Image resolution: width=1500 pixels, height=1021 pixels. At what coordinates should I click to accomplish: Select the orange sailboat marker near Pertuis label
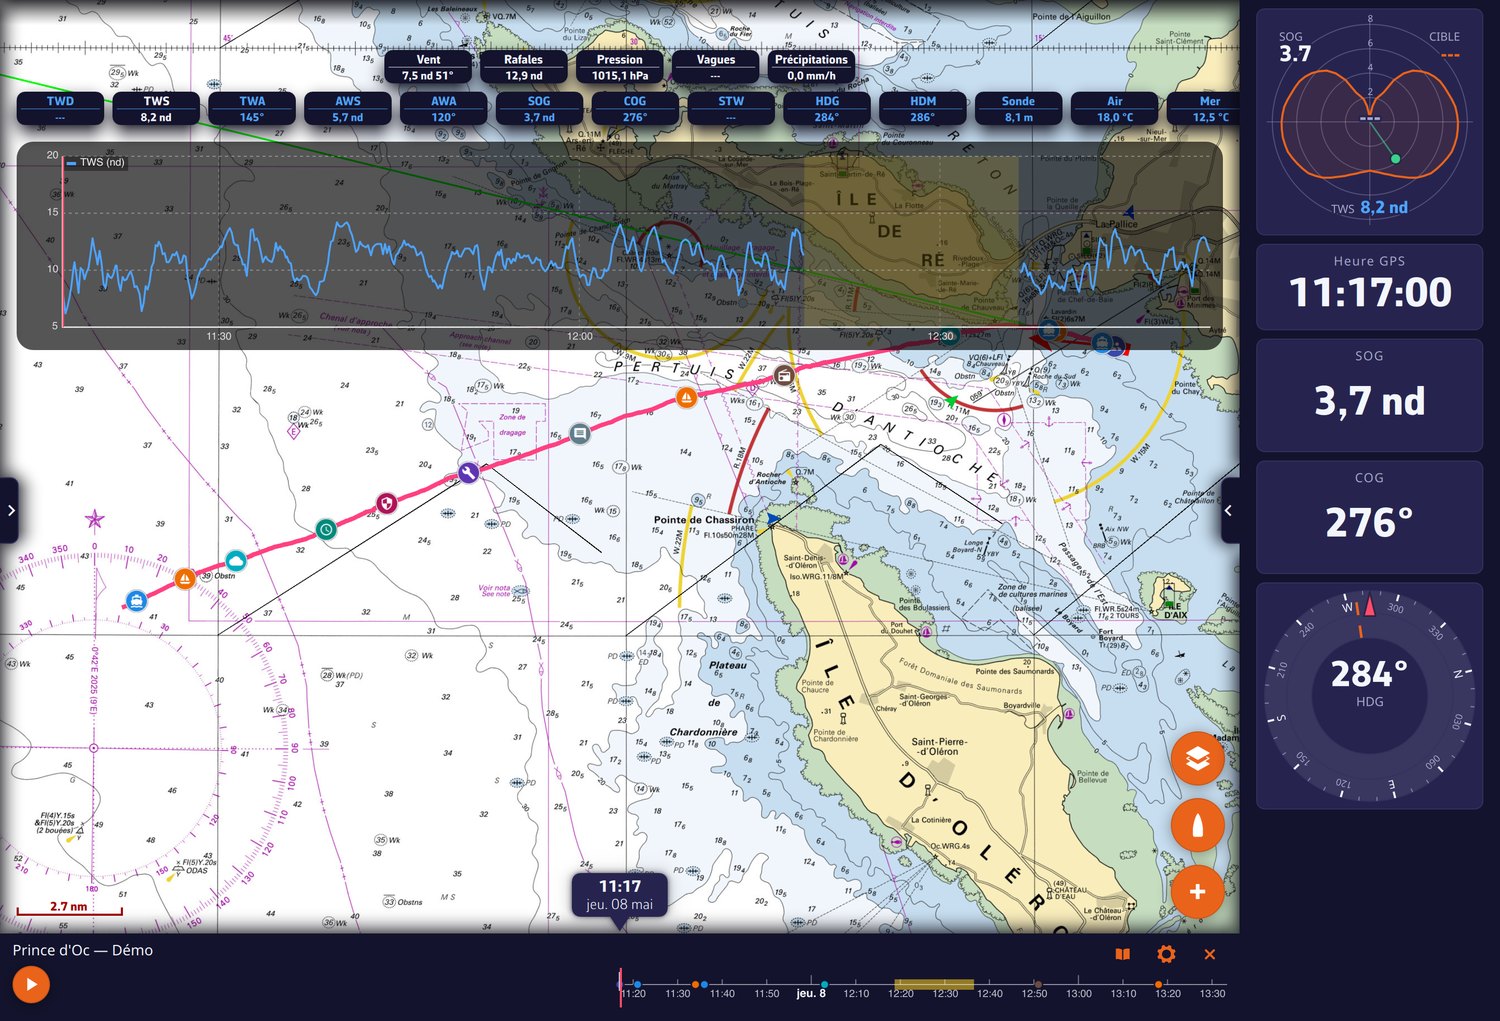click(686, 398)
